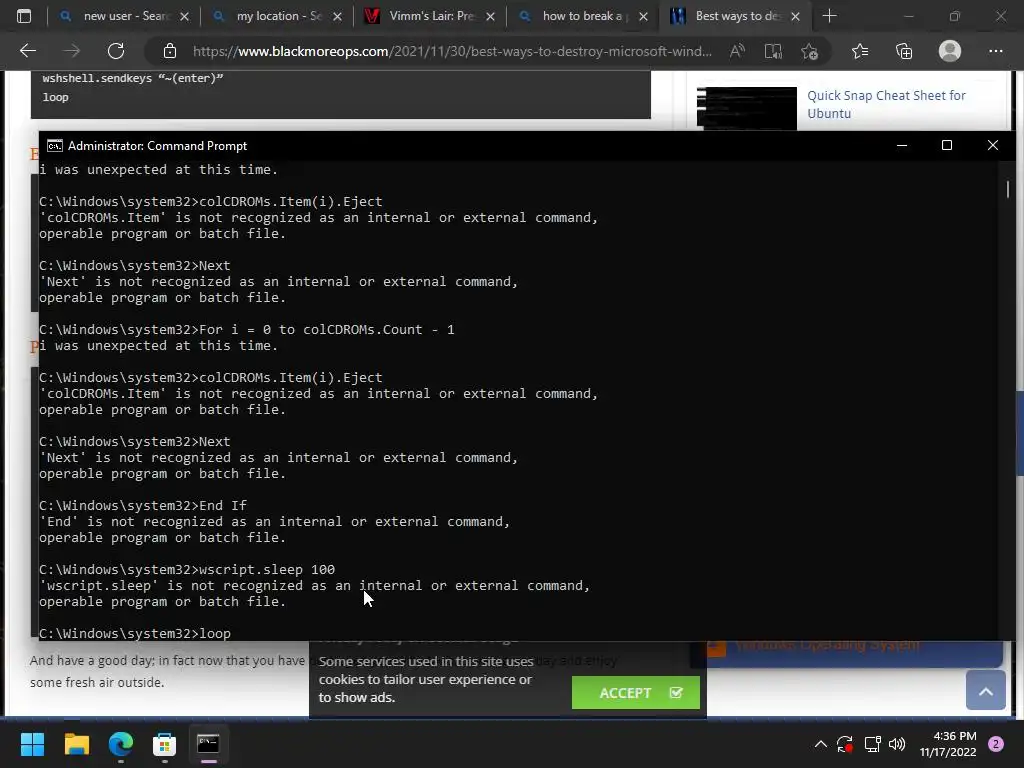This screenshot has width=1024, height=768.
Task: Open Edge Settings and more menu
Action: 995,51
